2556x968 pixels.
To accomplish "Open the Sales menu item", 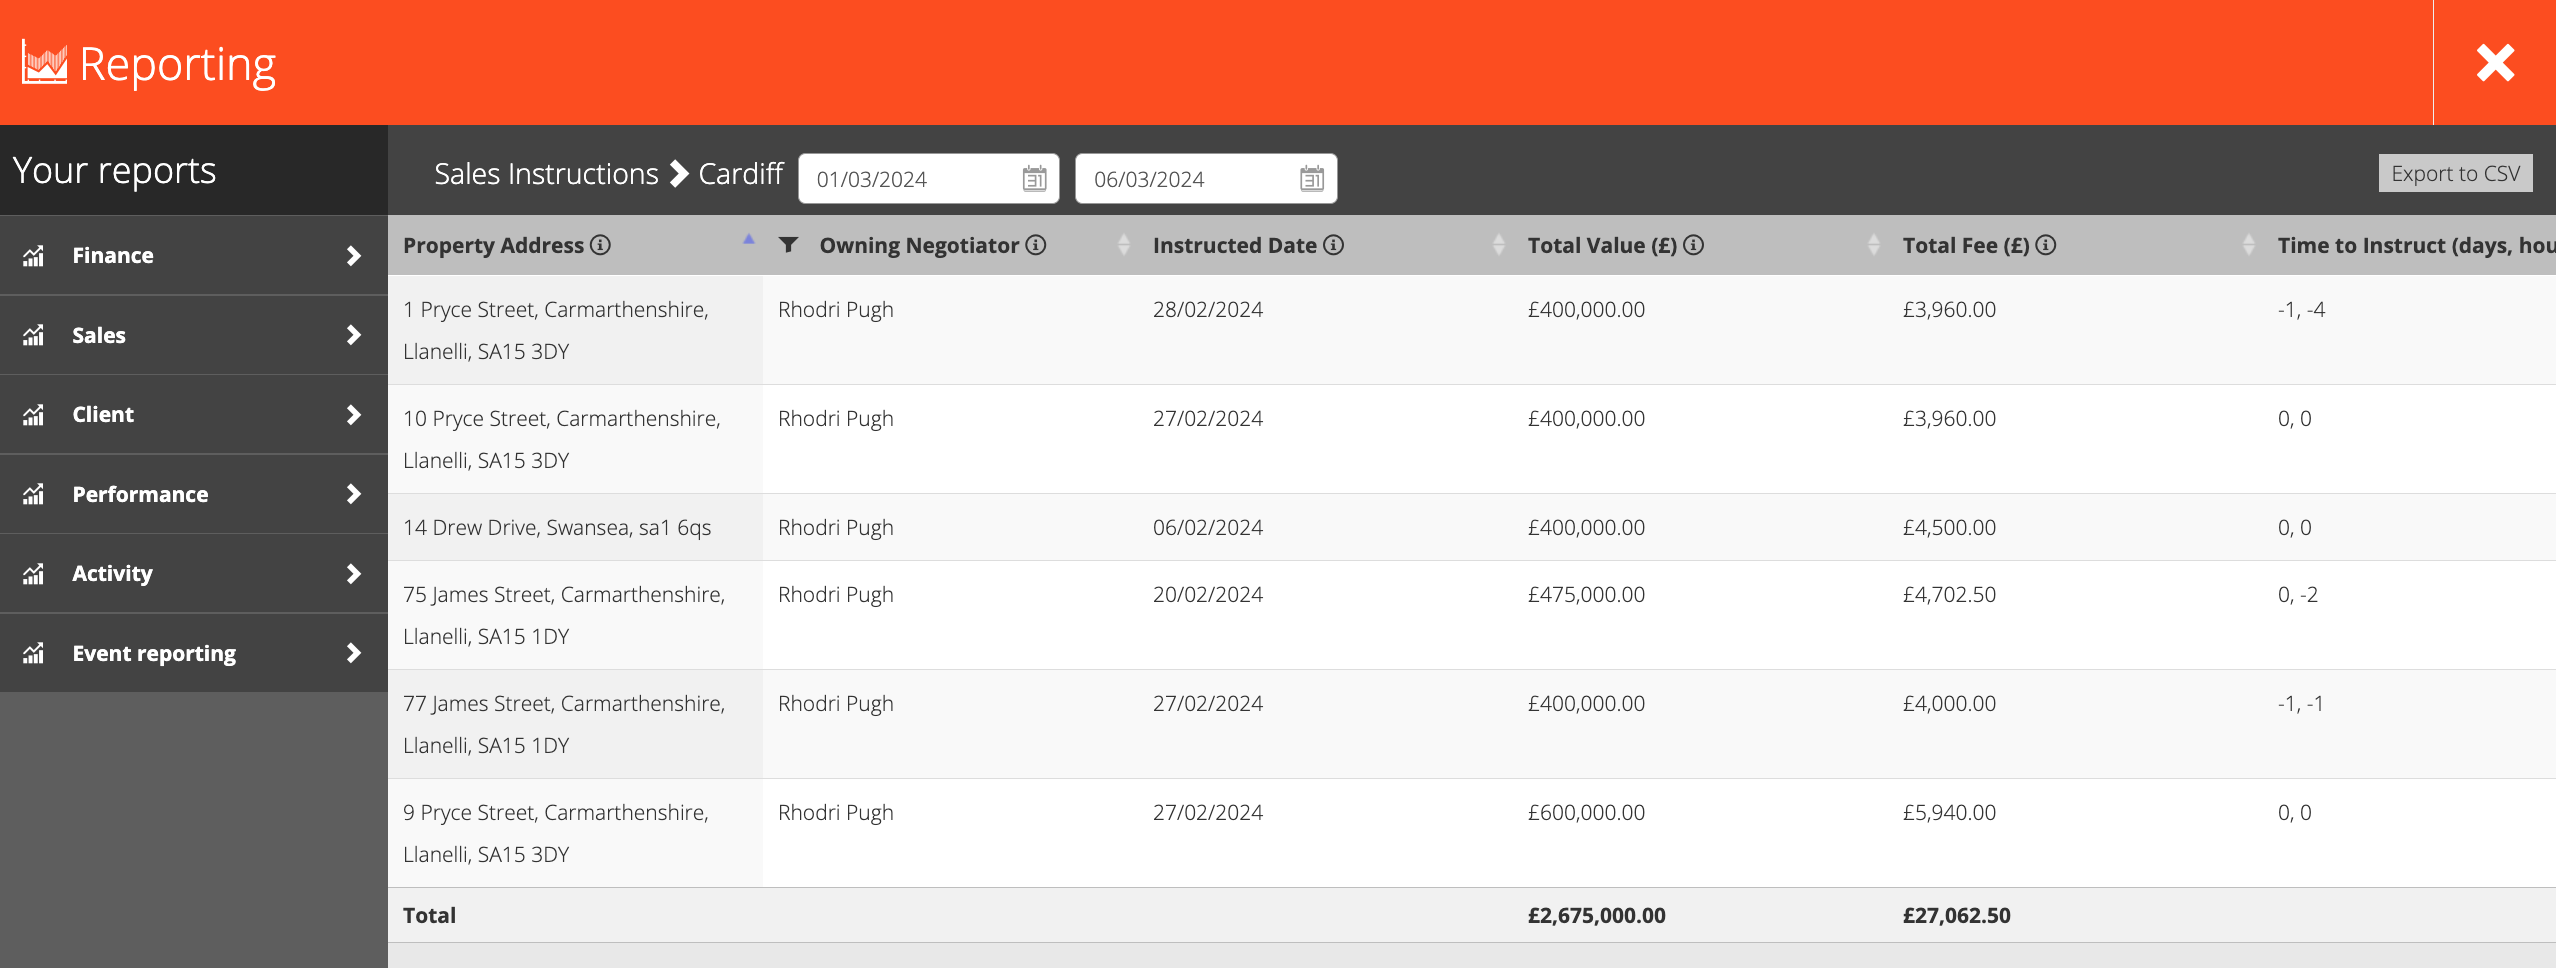I will [194, 335].
